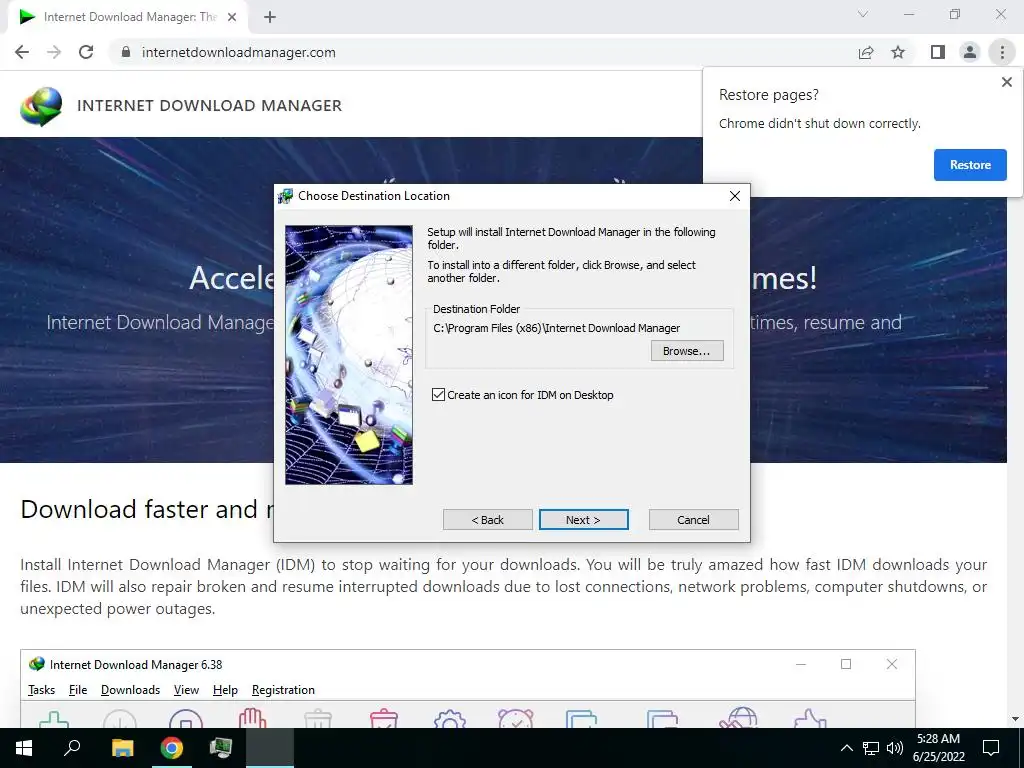Open the network status tray icon
This screenshot has width=1024, height=768.
[871, 748]
